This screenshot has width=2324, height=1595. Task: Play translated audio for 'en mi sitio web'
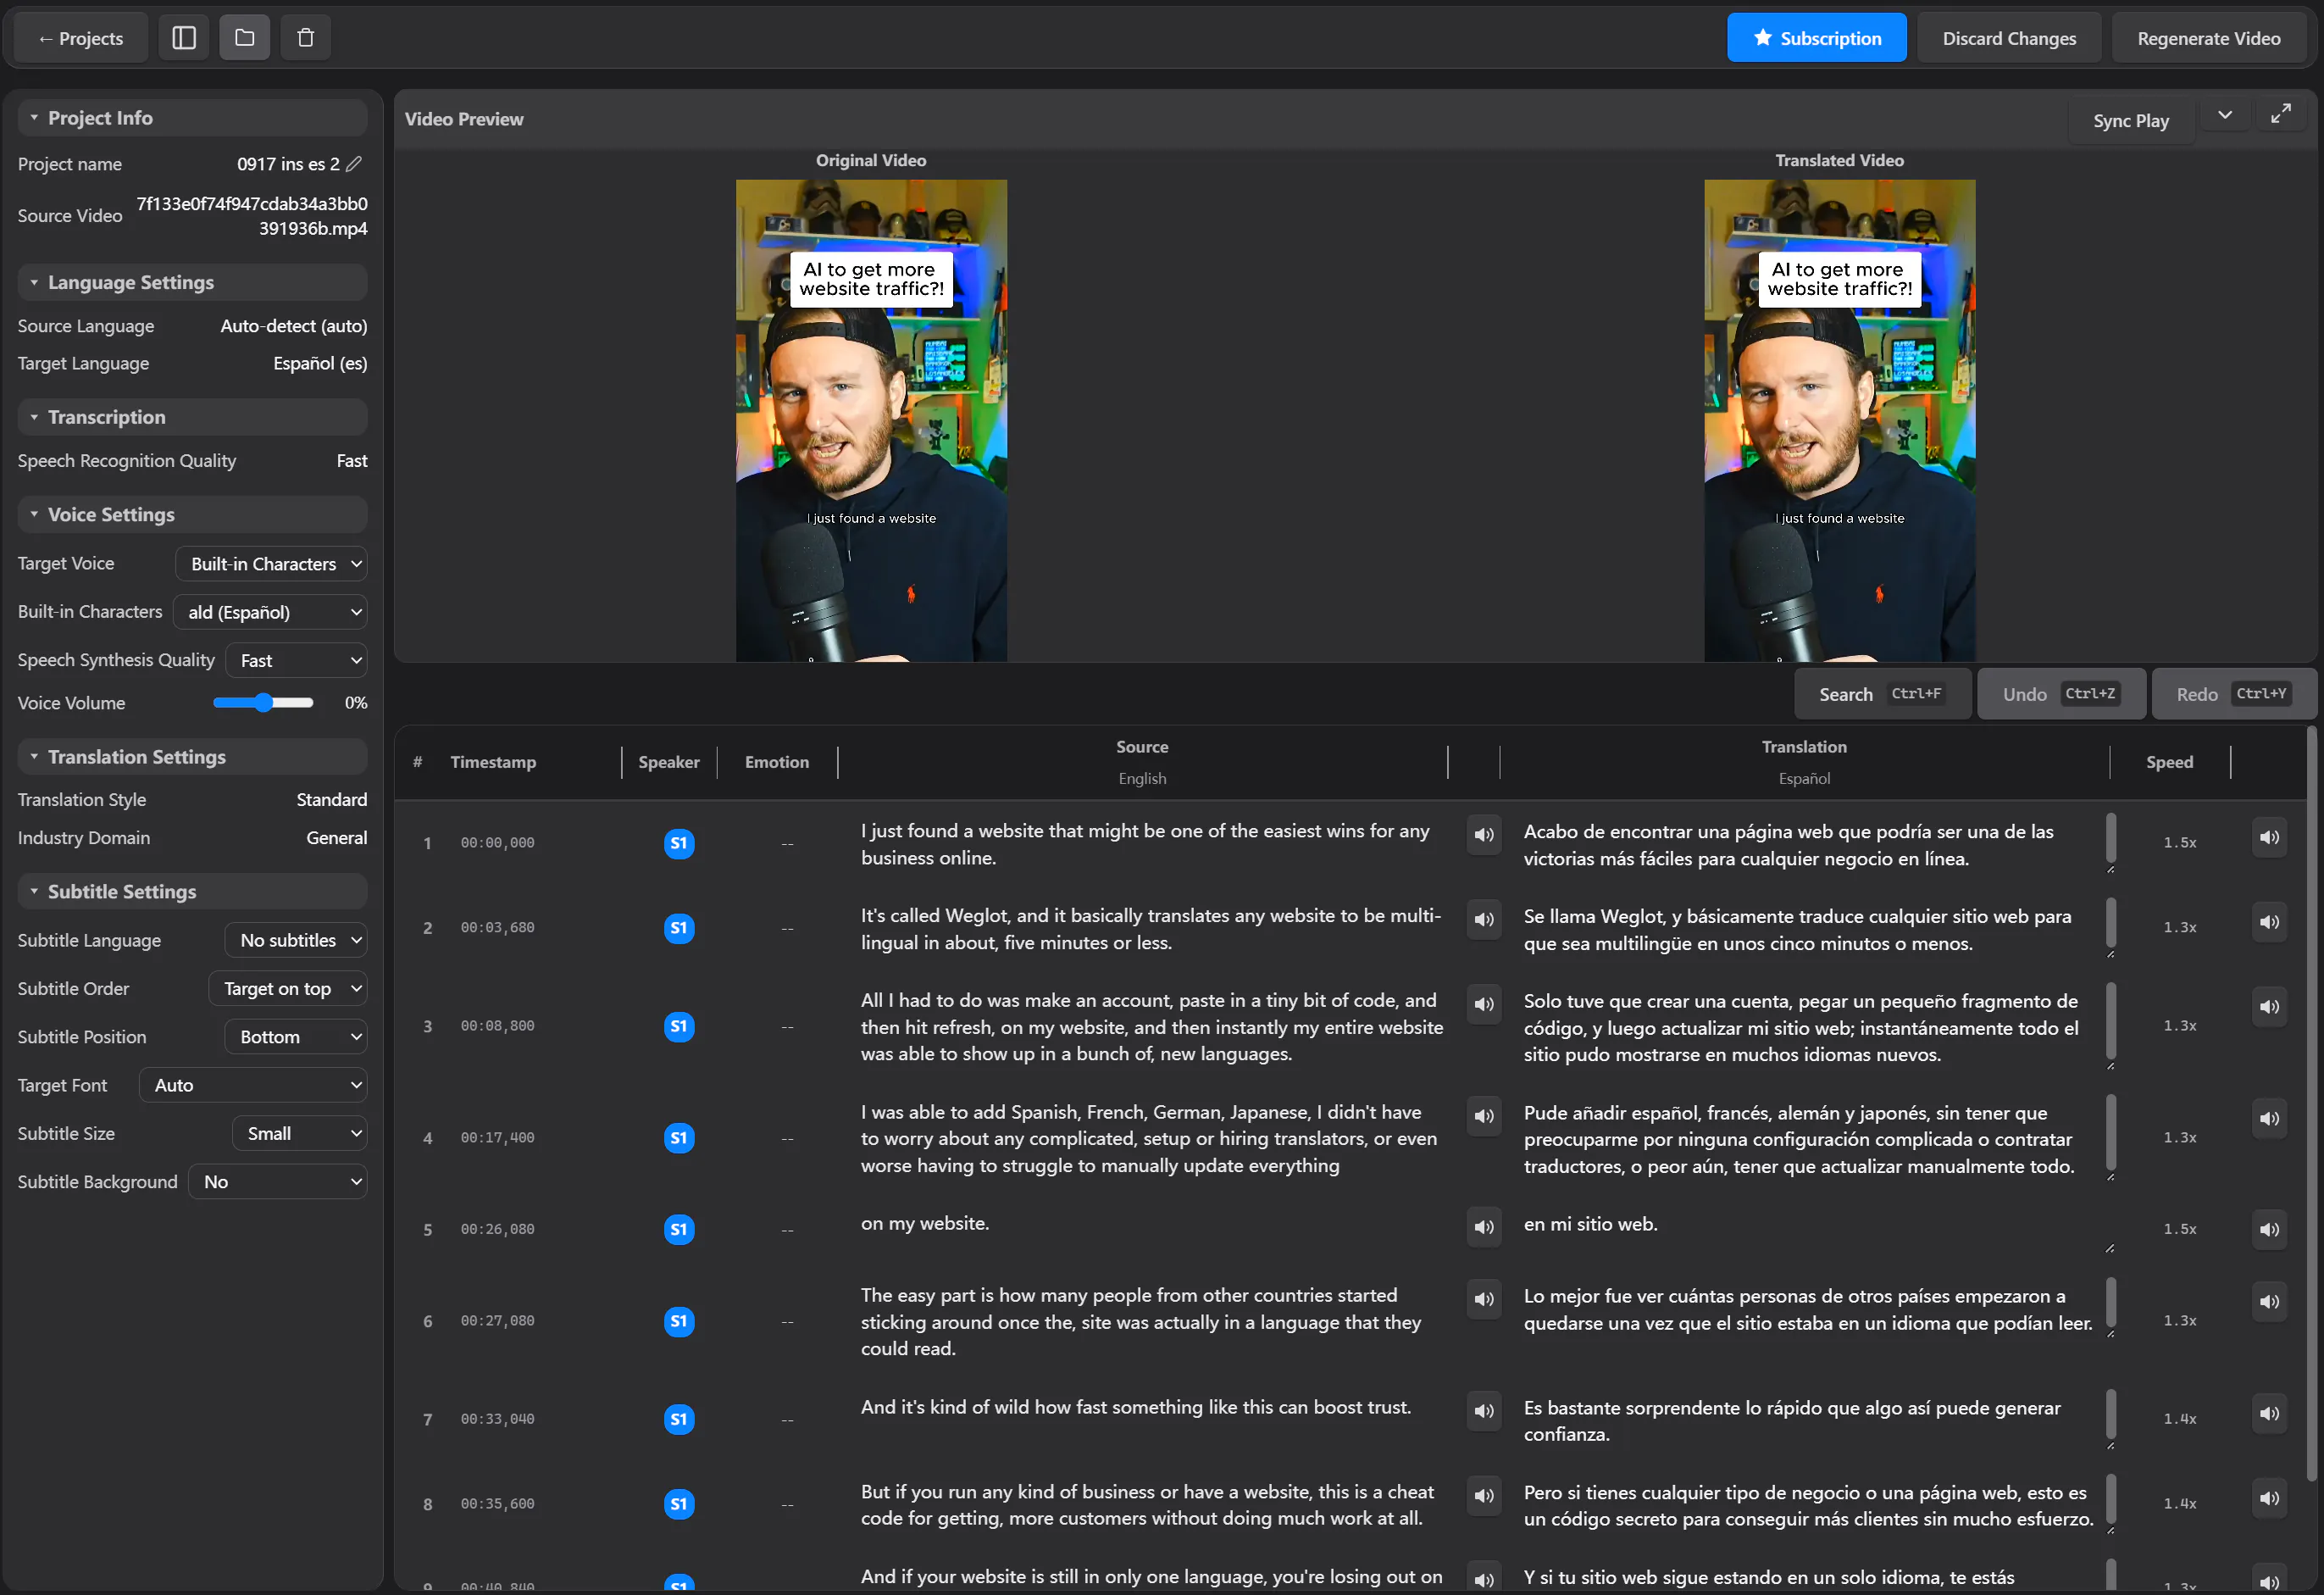[2270, 1230]
